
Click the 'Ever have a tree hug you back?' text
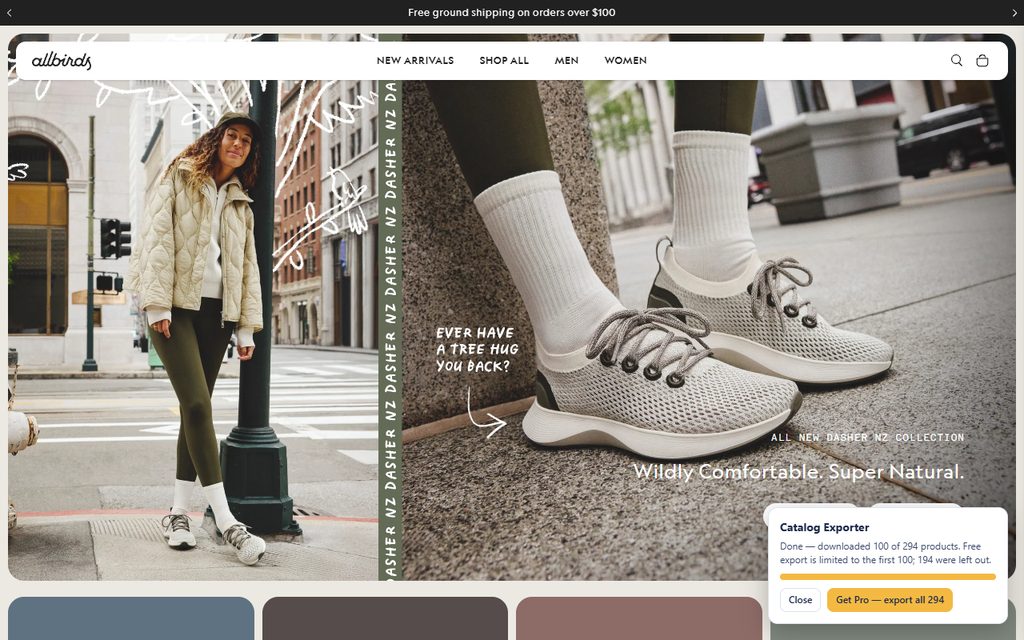coord(477,349)
